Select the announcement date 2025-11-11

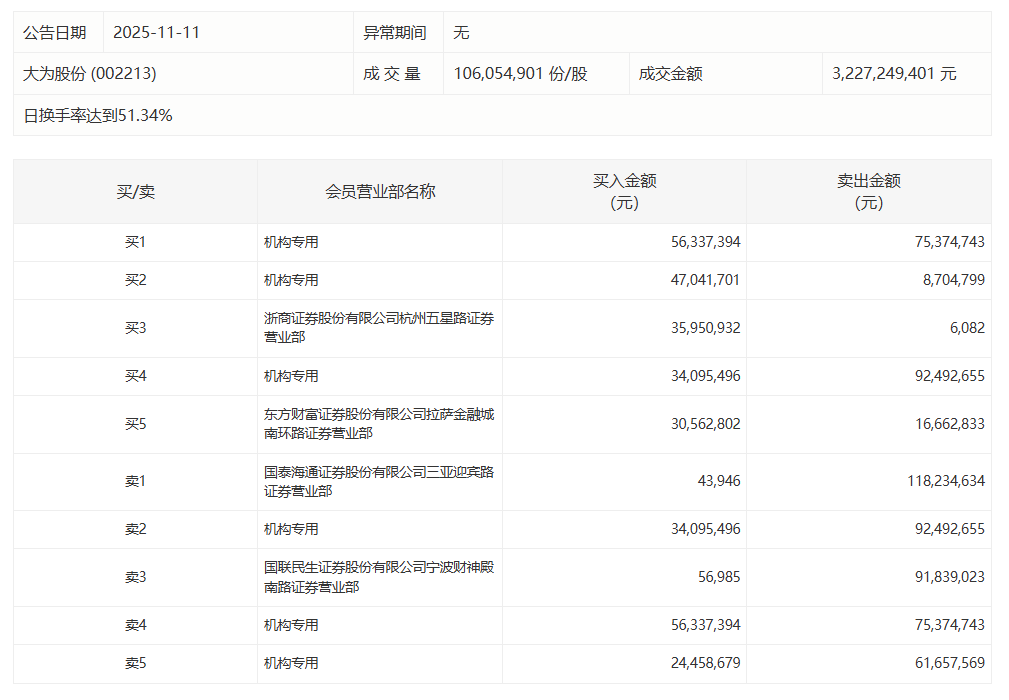pos(157,32)
